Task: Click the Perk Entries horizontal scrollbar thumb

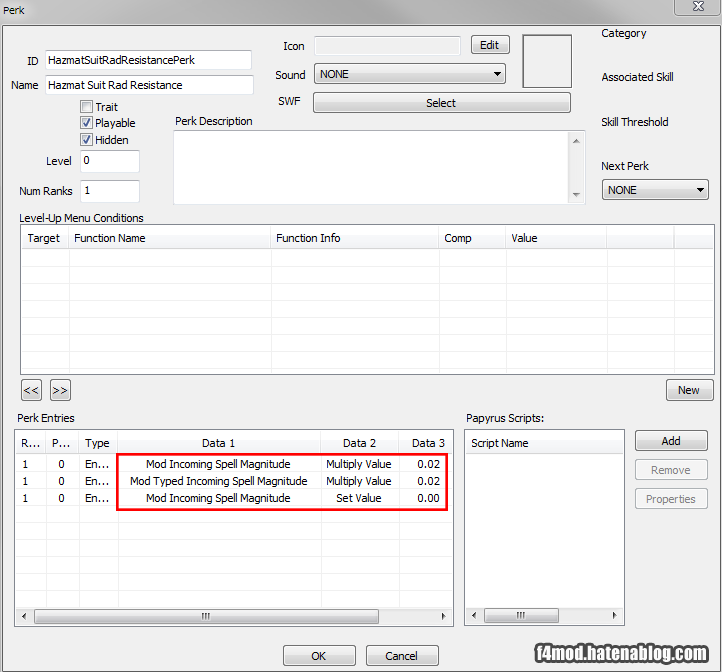Action: point(206,616)
